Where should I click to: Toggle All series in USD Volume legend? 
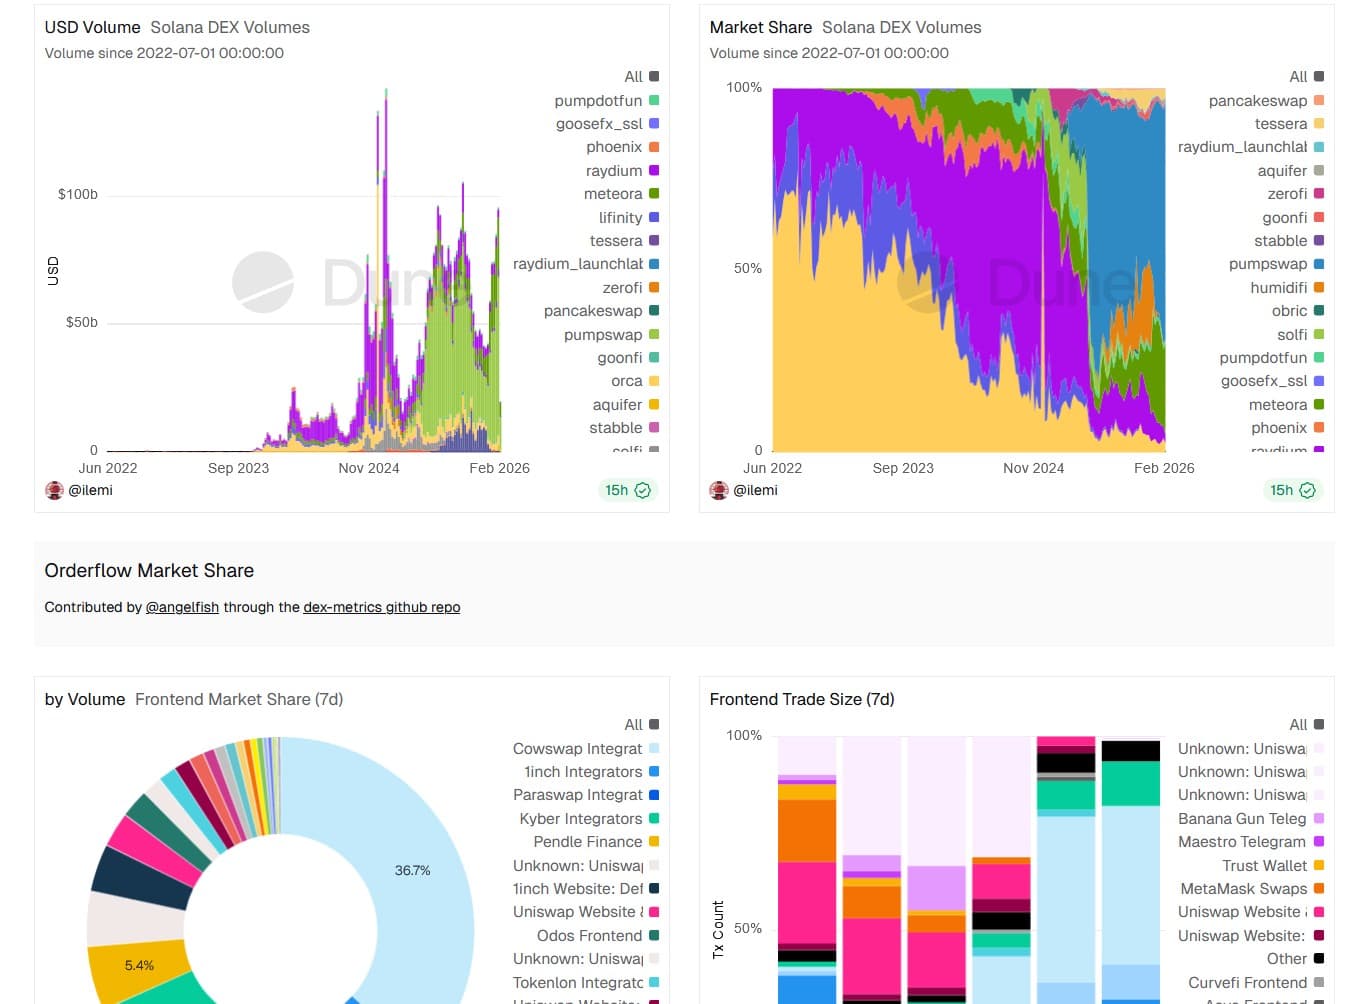point(641,77)
